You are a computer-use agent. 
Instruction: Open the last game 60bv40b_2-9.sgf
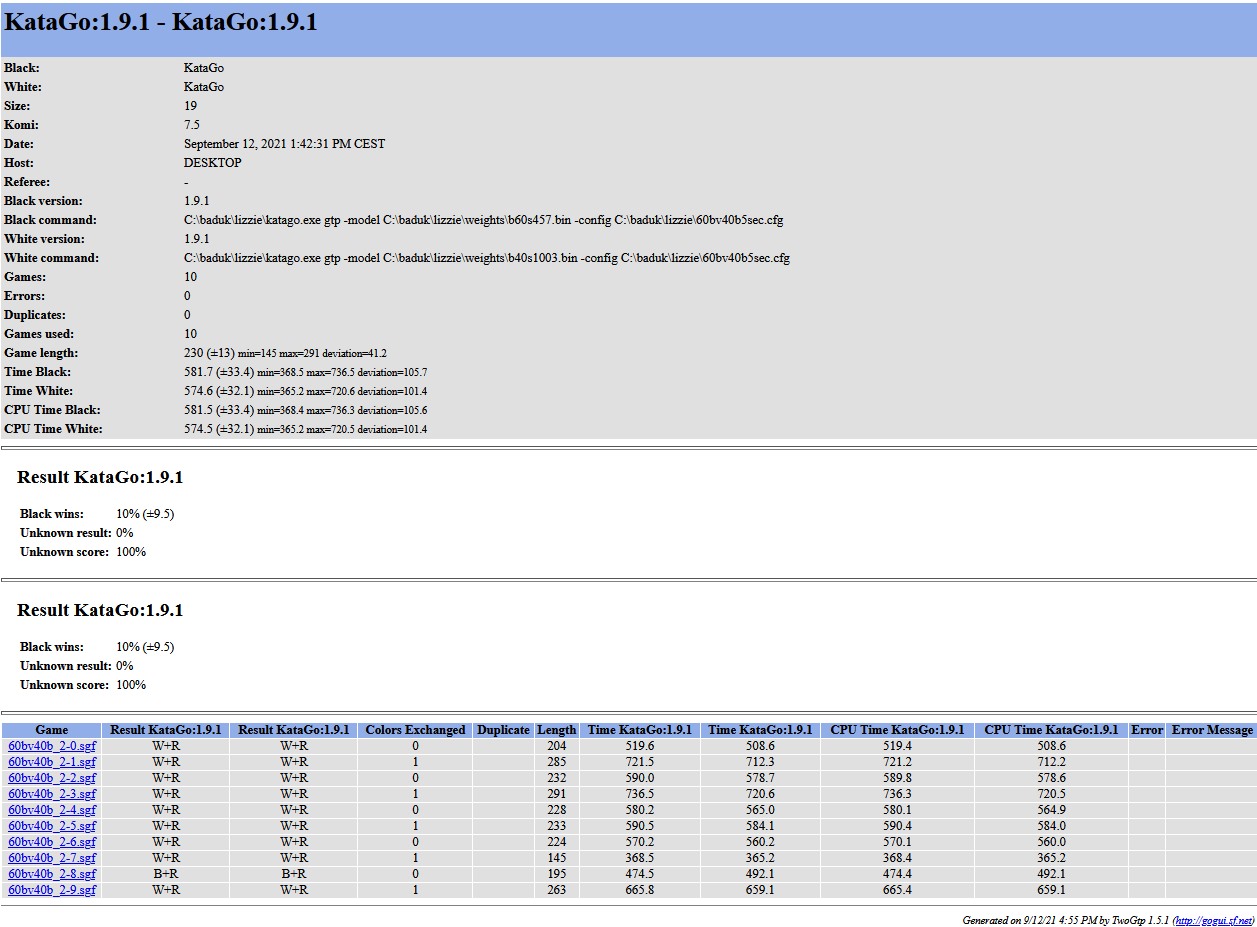click(52, 890)
